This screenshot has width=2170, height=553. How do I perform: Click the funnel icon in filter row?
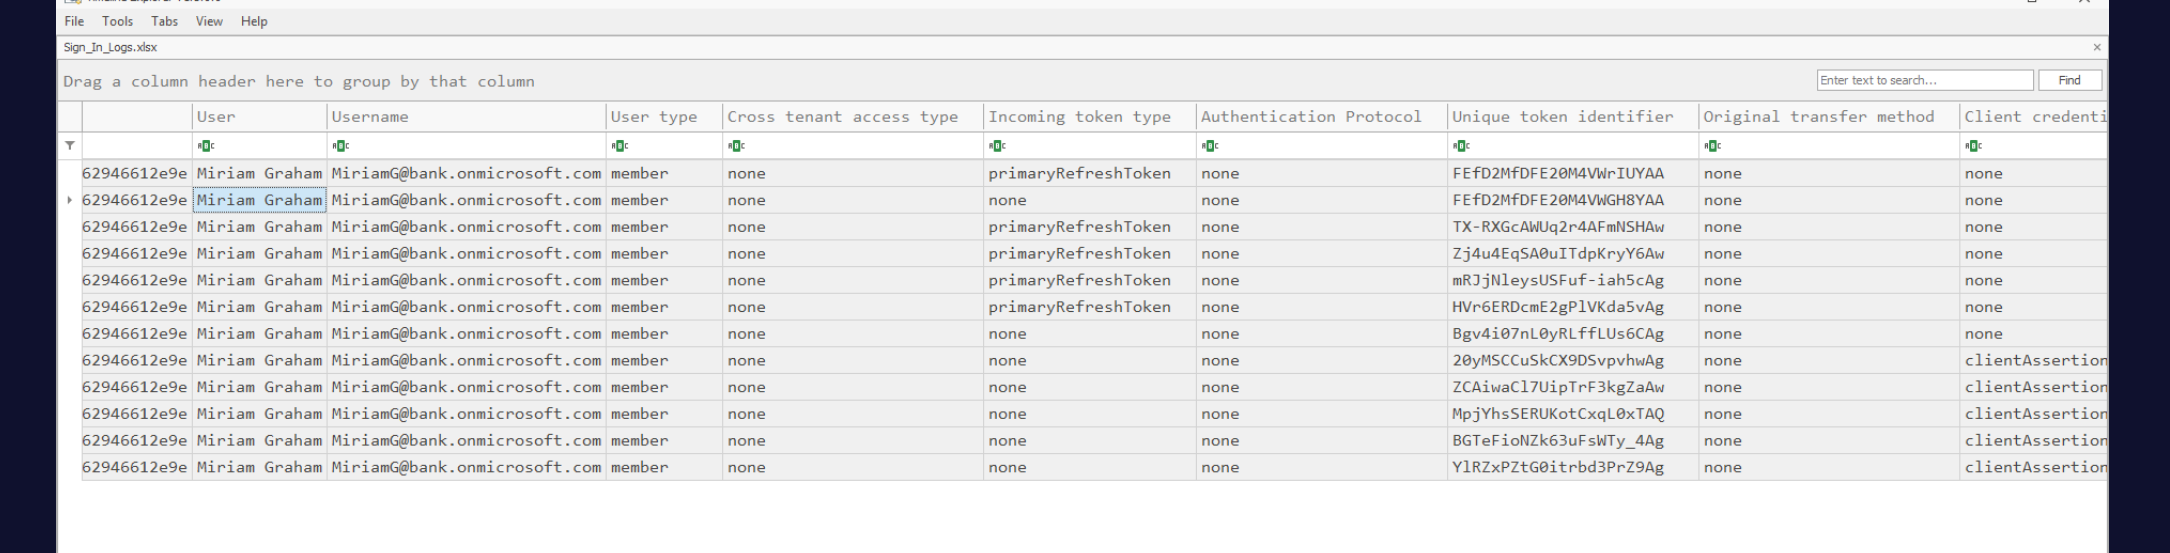click(70, 146)
